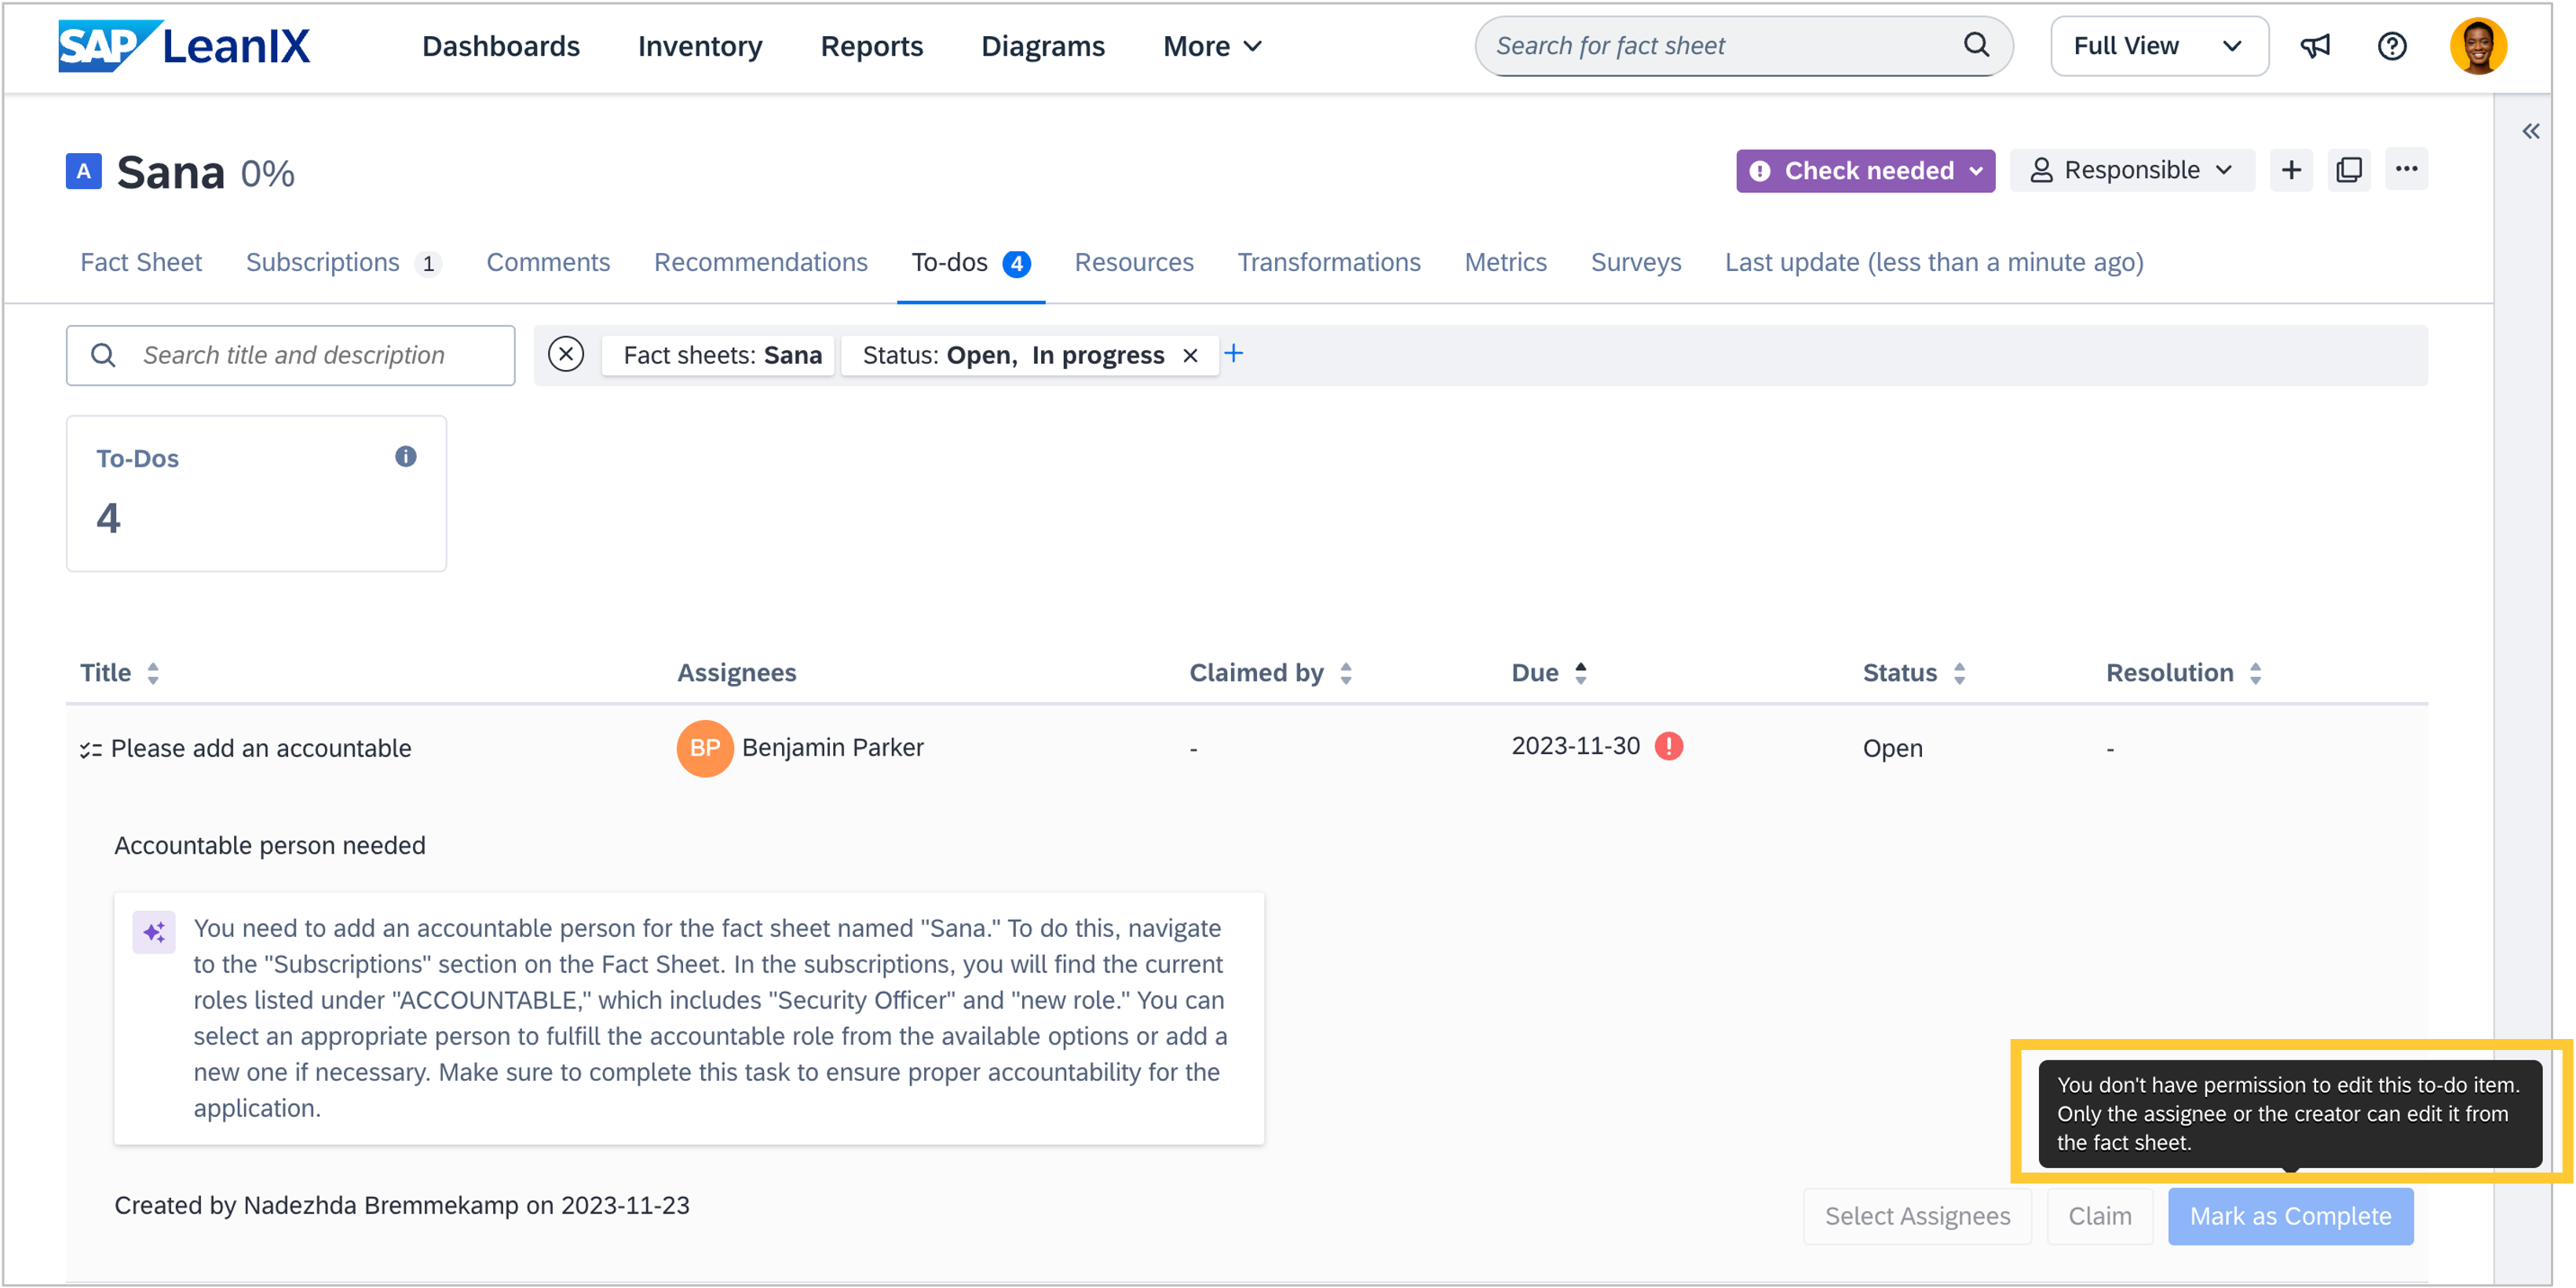Open the Inventory menu item
Screen dimensions: 2576x1288
coord(700,46)
